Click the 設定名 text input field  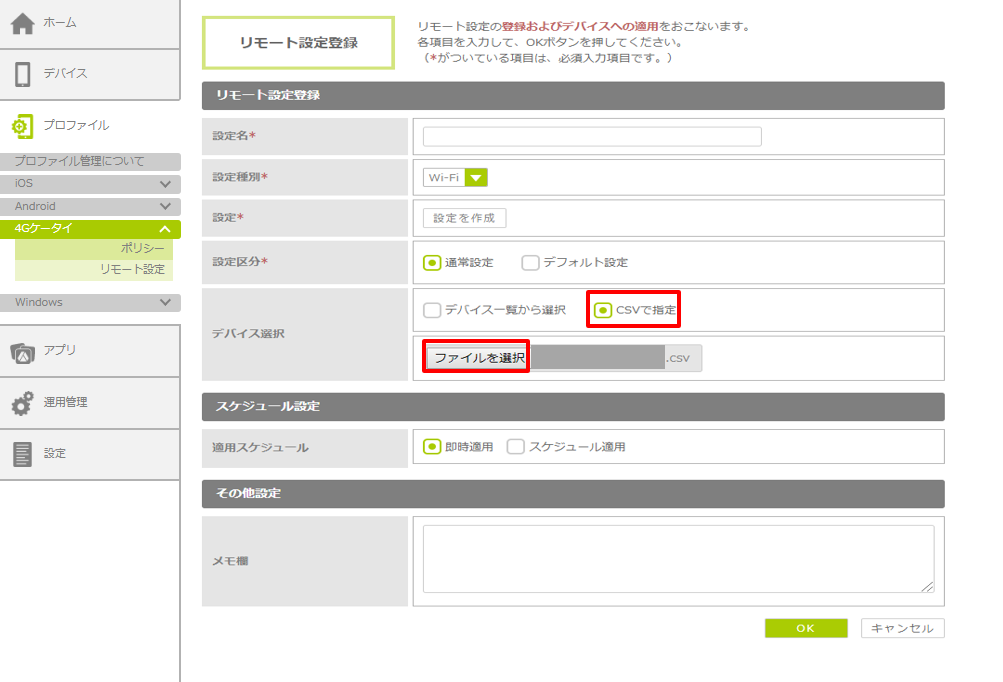point(592,137)
